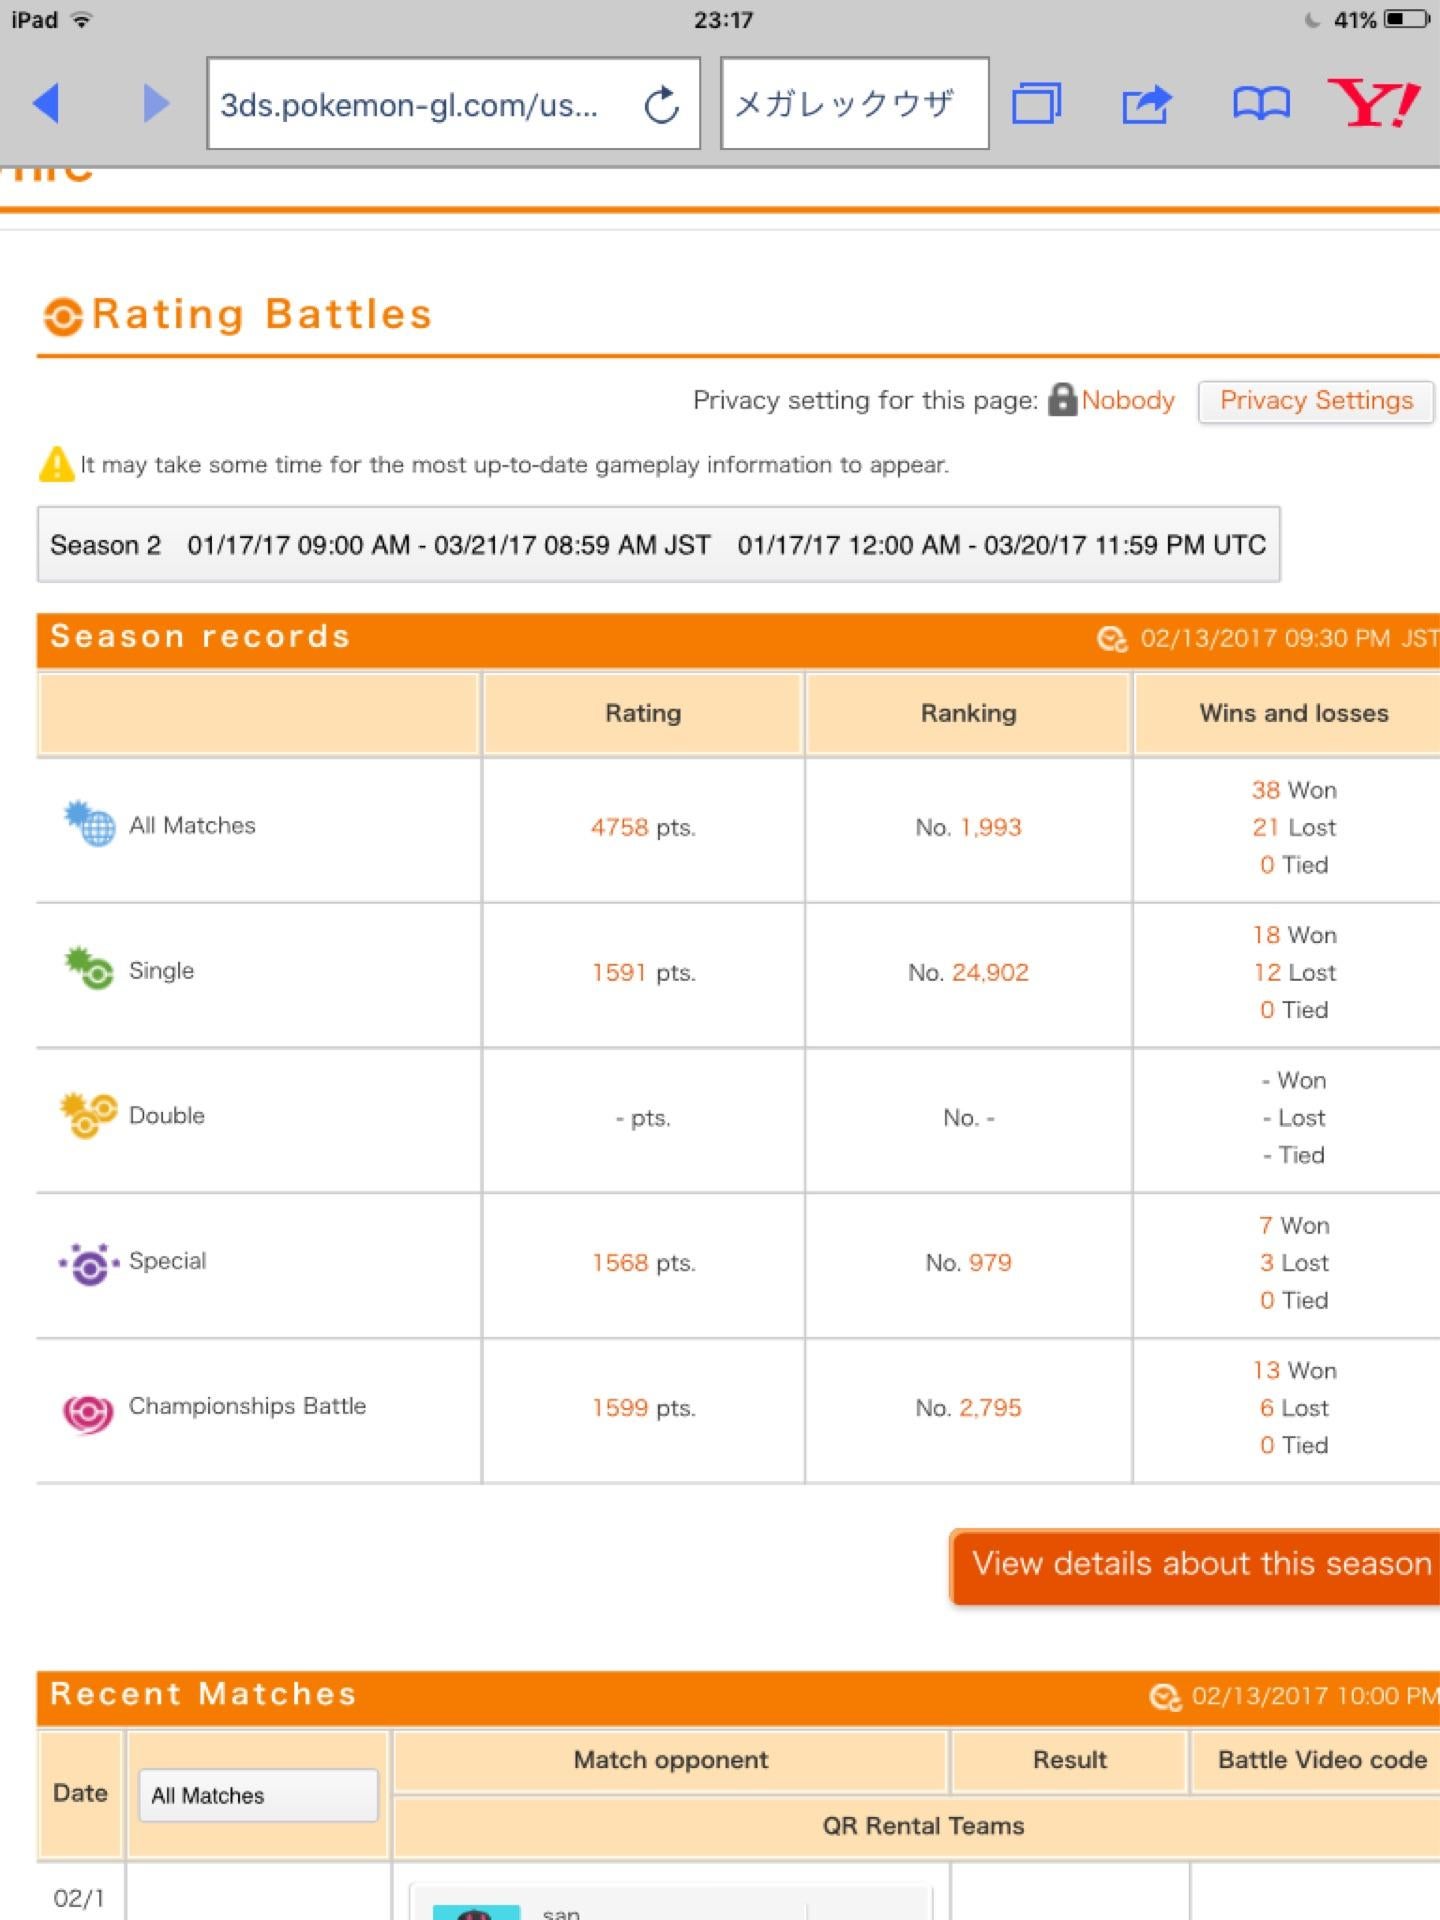Open the browser tabs overview icon
The width and height of the screenshot is (1440, 1920).
pyautogui.click(x=1036, y=103)
